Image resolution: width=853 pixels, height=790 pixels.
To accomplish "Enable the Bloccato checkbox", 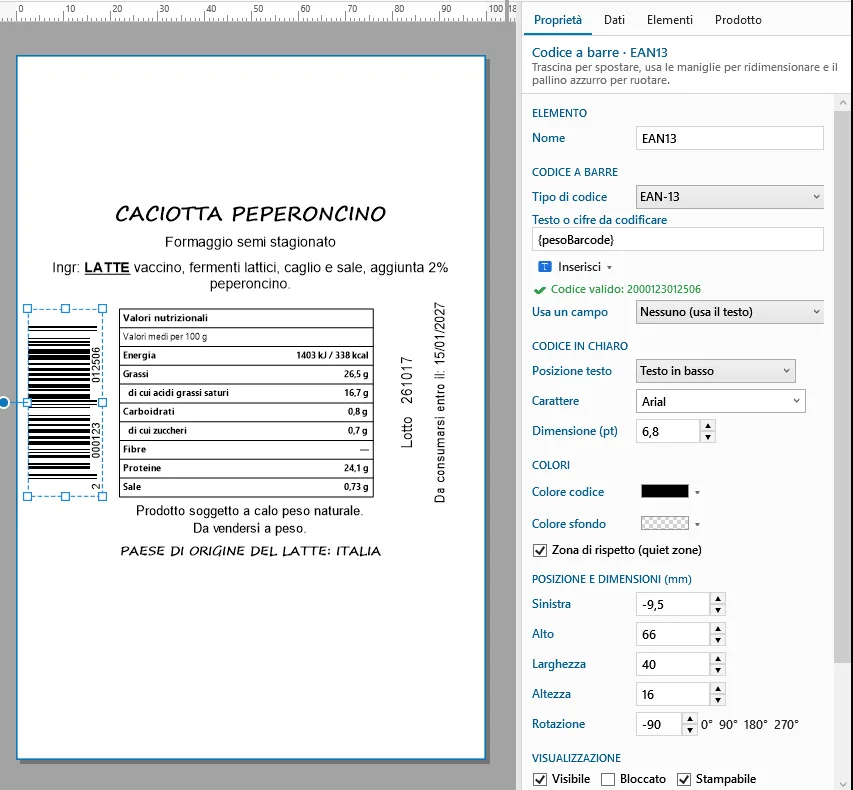I will coord(608,779).
